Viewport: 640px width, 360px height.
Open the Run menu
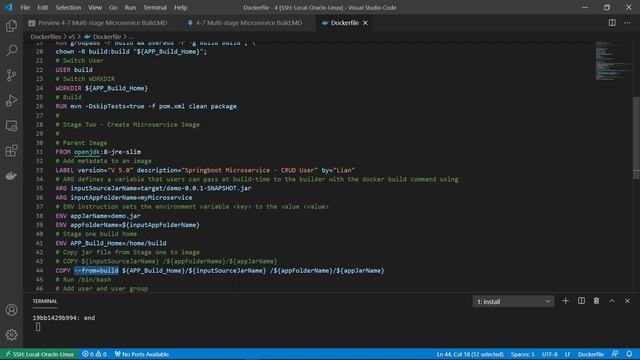pyautogui.click(x=130, y=7)
